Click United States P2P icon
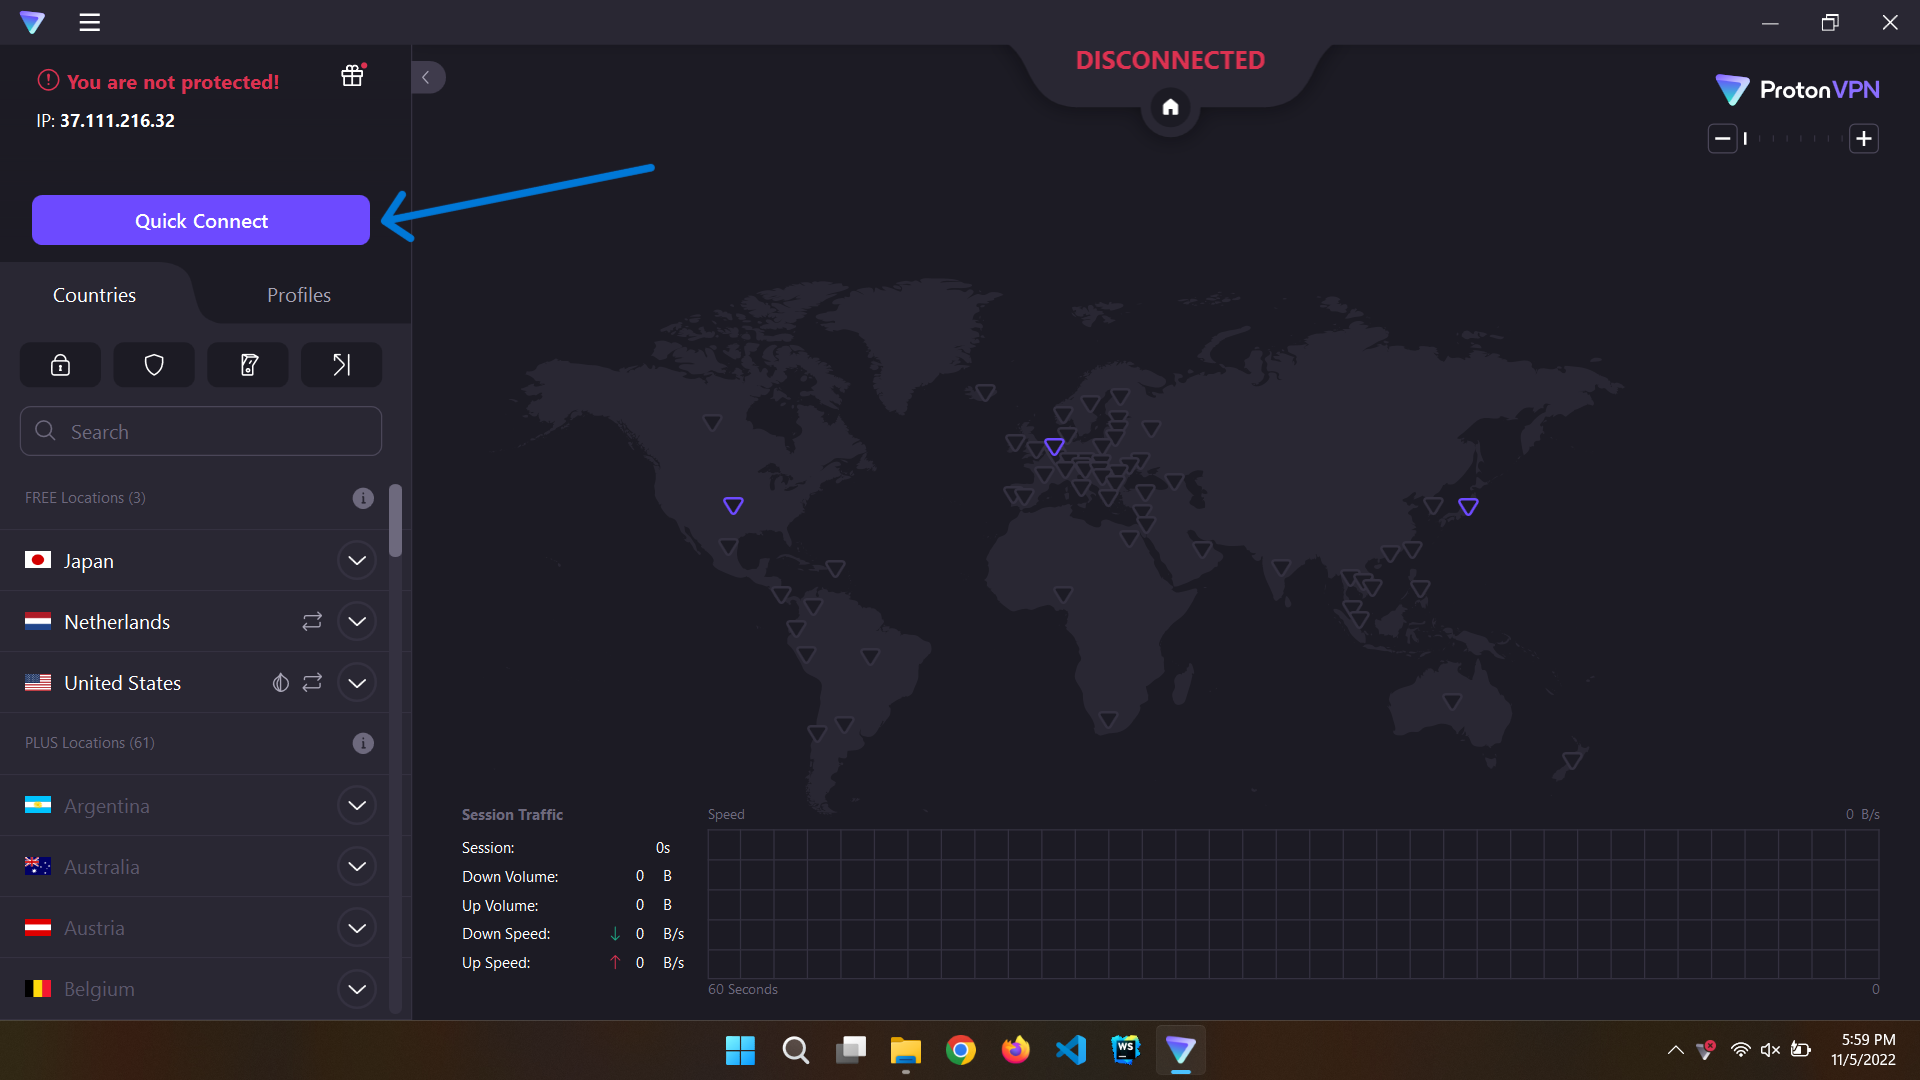This screenshot has width=1920, height=1080. coord(312,682)
